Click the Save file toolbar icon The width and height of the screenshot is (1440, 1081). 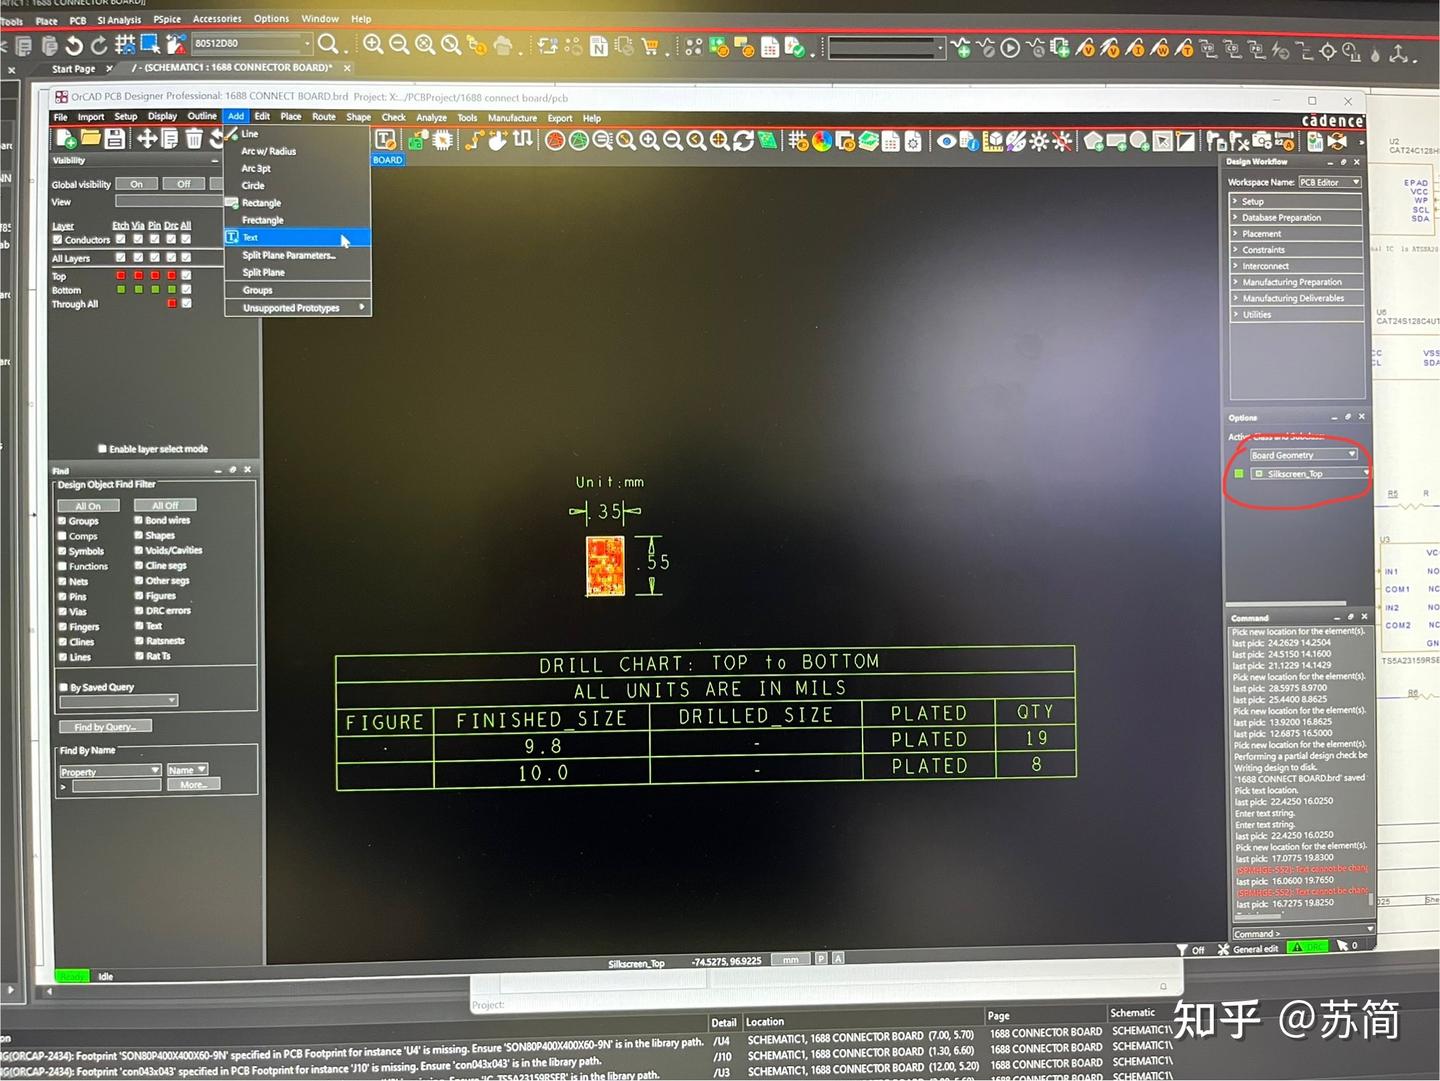(115, 139)
